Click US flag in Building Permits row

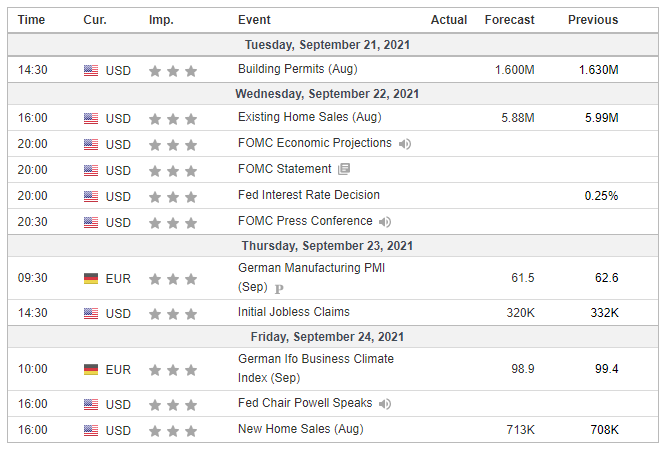91,70
